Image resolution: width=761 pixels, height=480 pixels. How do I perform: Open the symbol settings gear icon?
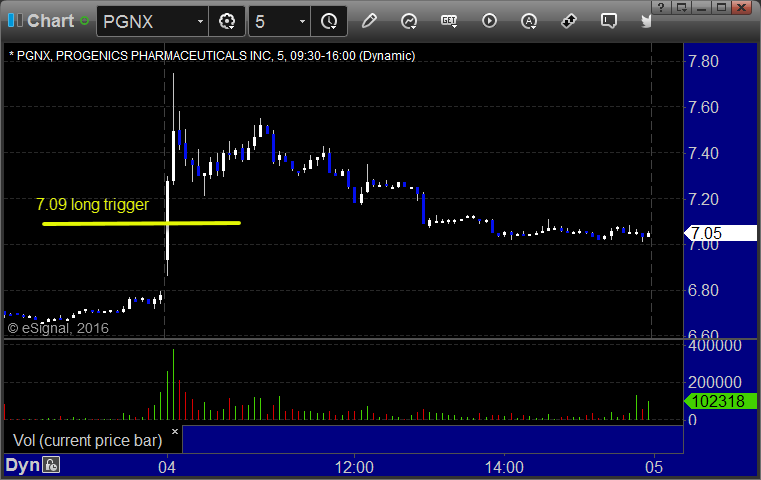tap(227, 21)
